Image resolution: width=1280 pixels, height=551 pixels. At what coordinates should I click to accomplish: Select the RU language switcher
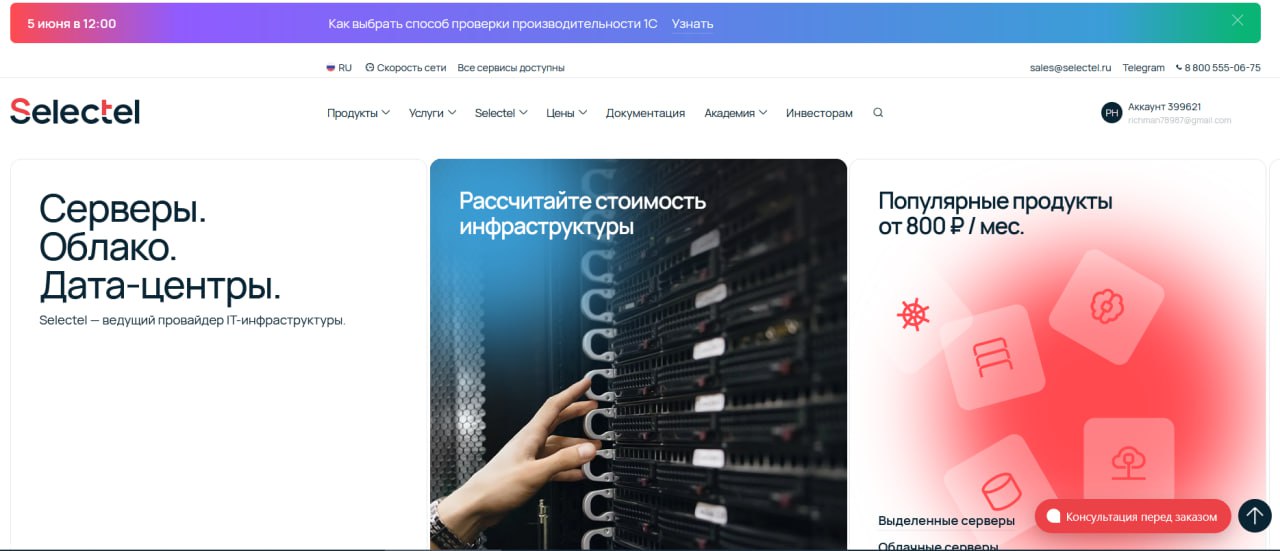(x=339, y=68)
